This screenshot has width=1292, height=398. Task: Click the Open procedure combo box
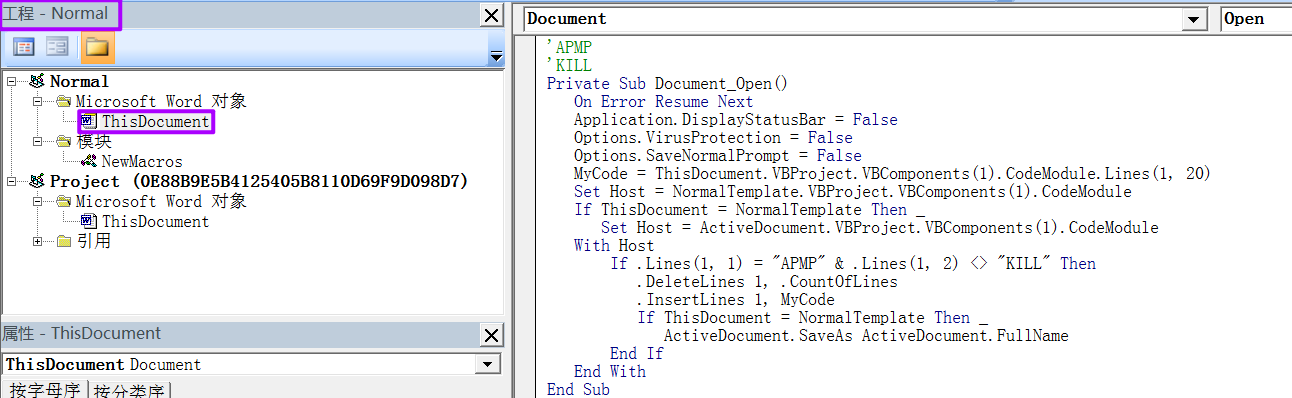point(1256,19)
